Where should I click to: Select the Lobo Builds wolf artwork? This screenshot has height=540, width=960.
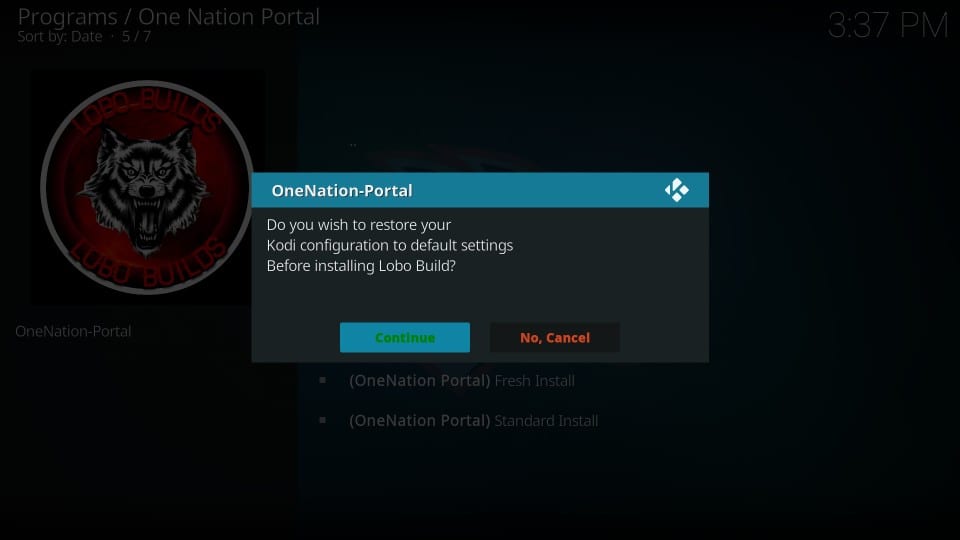[147, 187]
